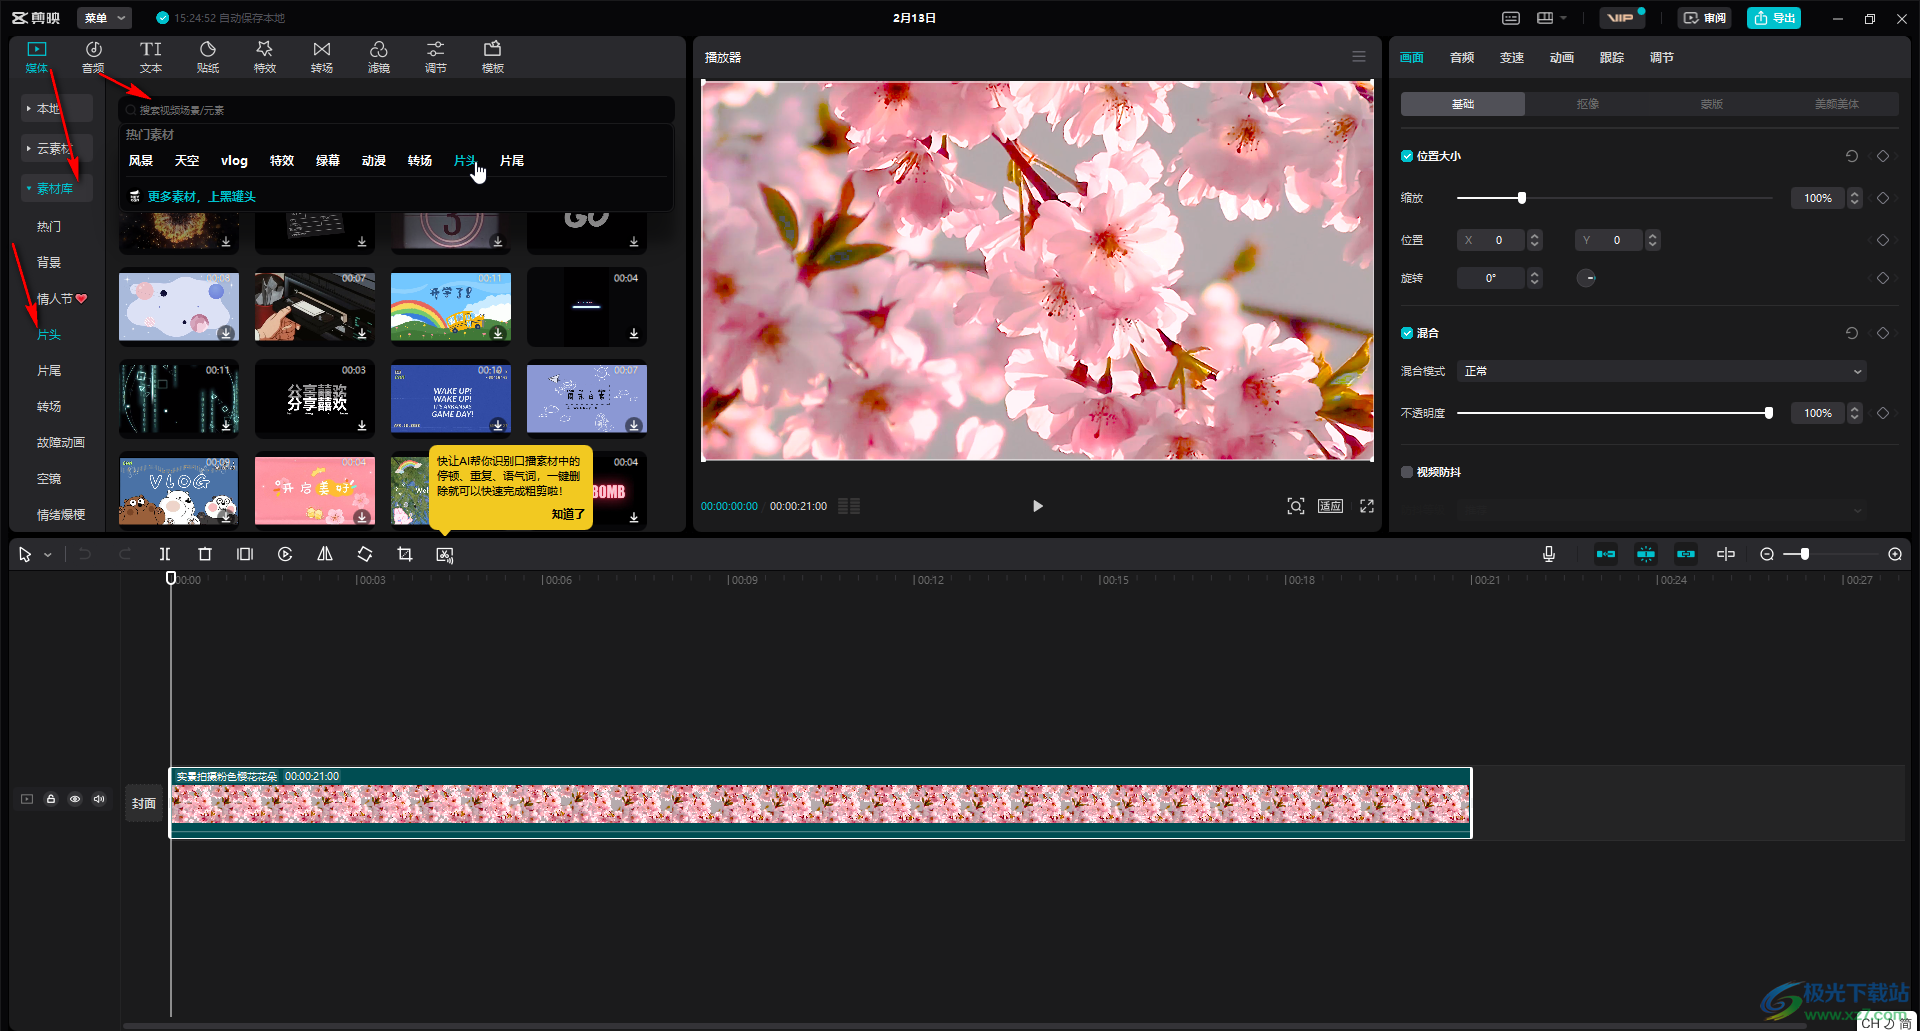The width and height of the screenshot is (1920, 1031).
Task: Click the zoom in timeline plus icon
Action: pyautogui.click(x=1895, y=554)
